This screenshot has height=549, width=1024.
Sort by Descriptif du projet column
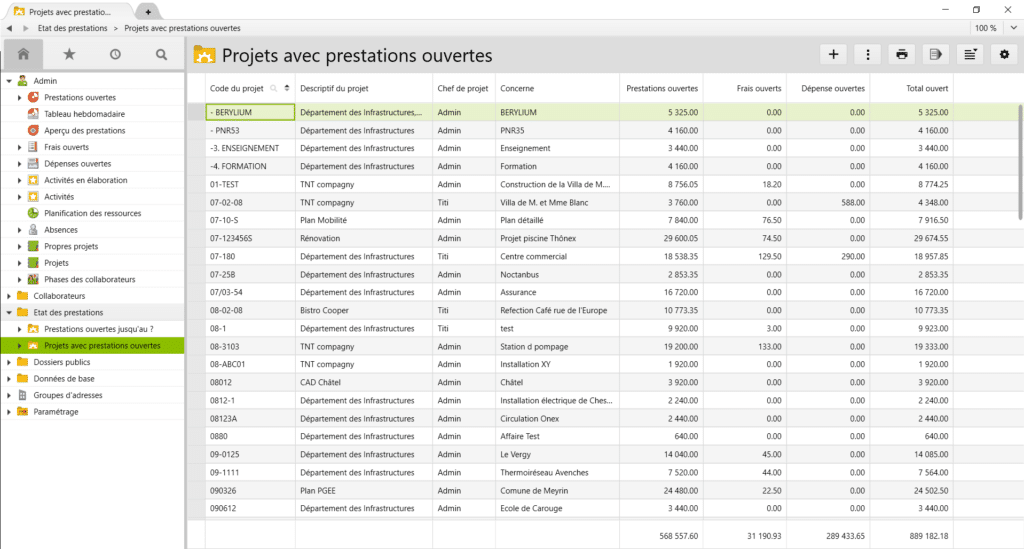[334, 88]
